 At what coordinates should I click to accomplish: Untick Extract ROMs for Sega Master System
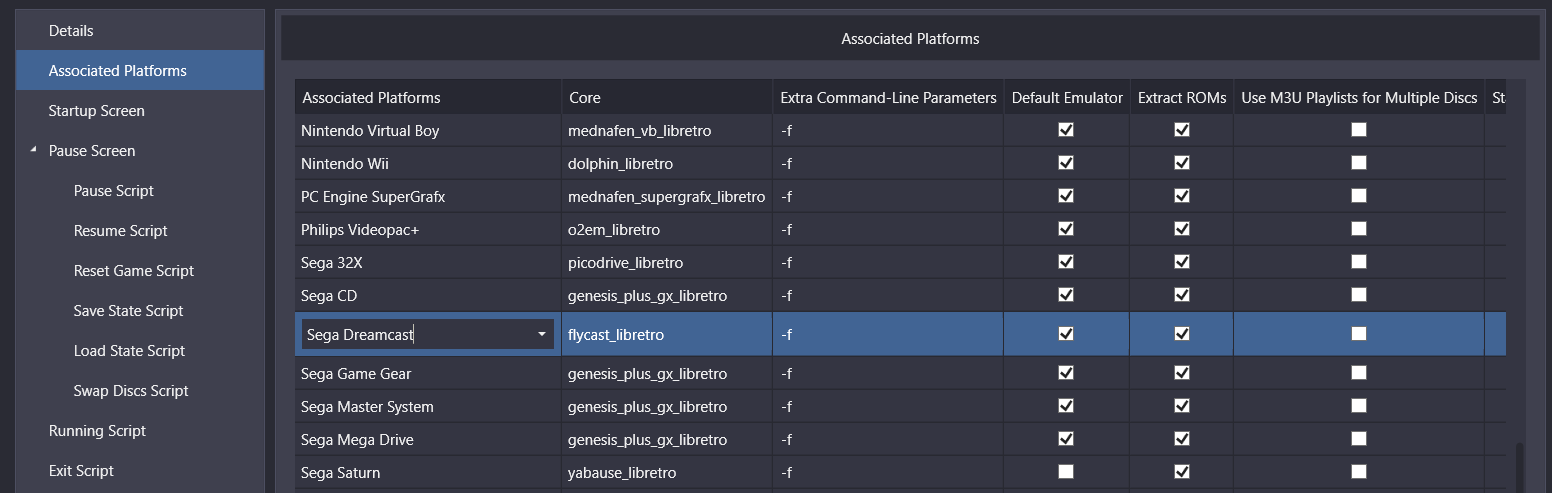click(1182, 406)
